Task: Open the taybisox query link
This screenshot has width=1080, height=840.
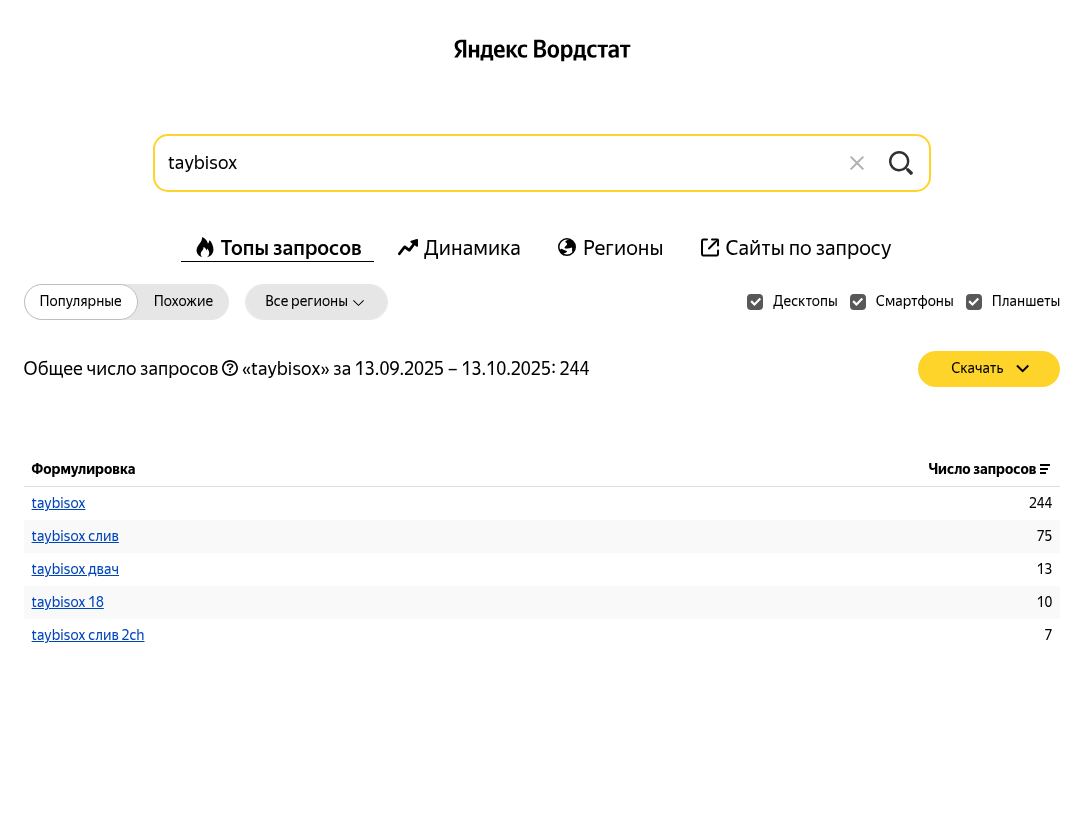Action: 59,503
